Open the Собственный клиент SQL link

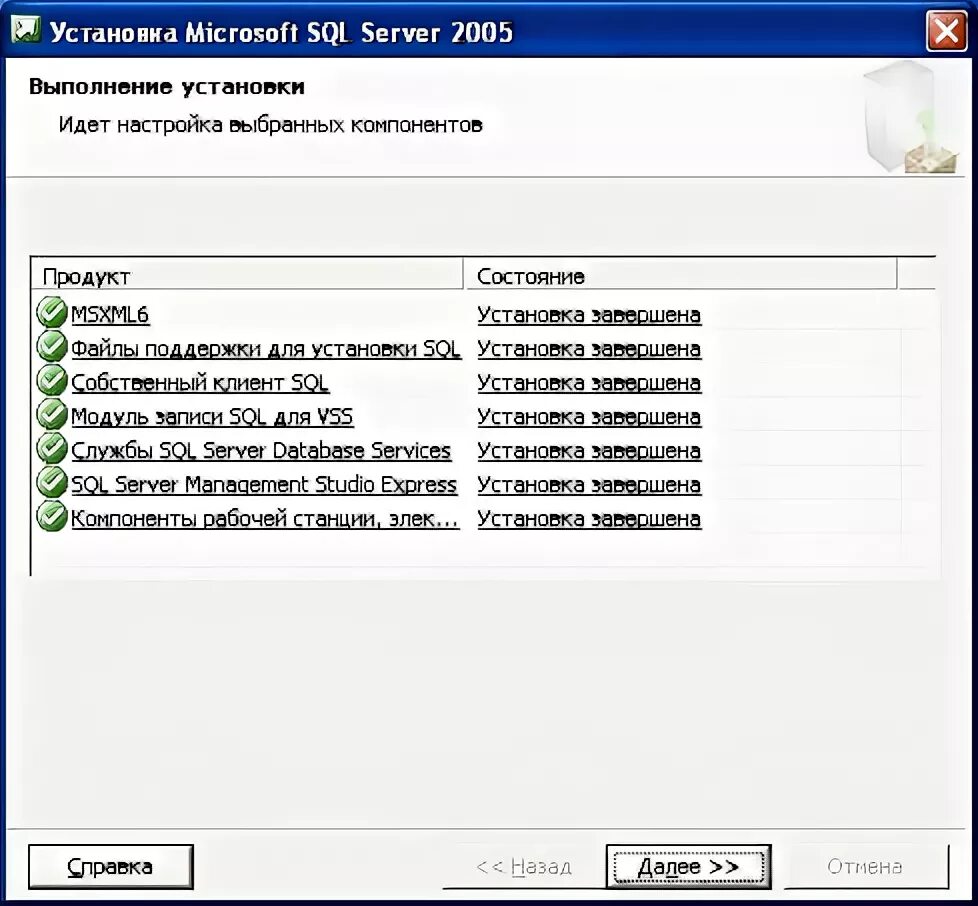tap(200, 383)
